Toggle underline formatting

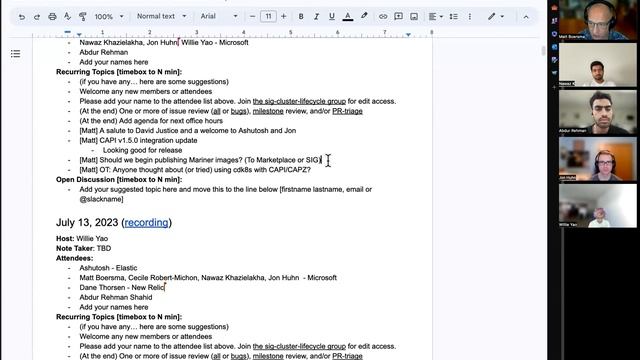332,16
